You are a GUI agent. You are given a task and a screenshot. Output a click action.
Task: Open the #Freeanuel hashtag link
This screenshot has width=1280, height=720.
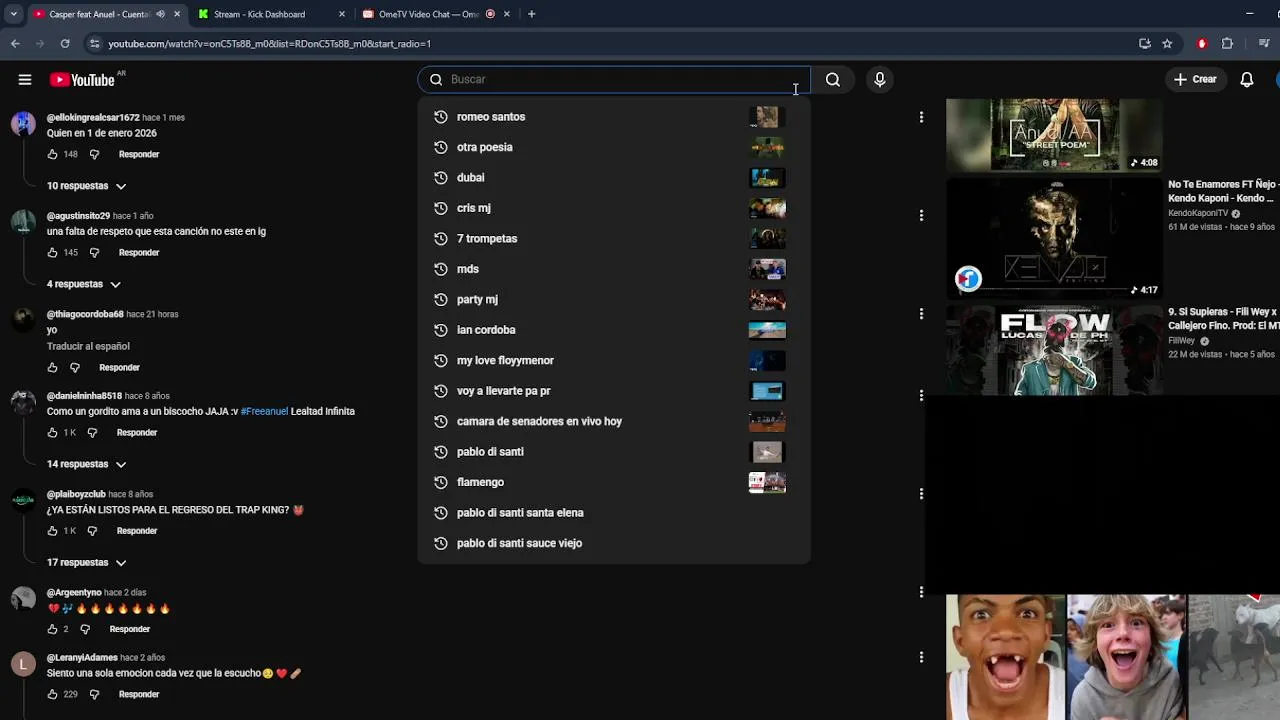[264, 411]
